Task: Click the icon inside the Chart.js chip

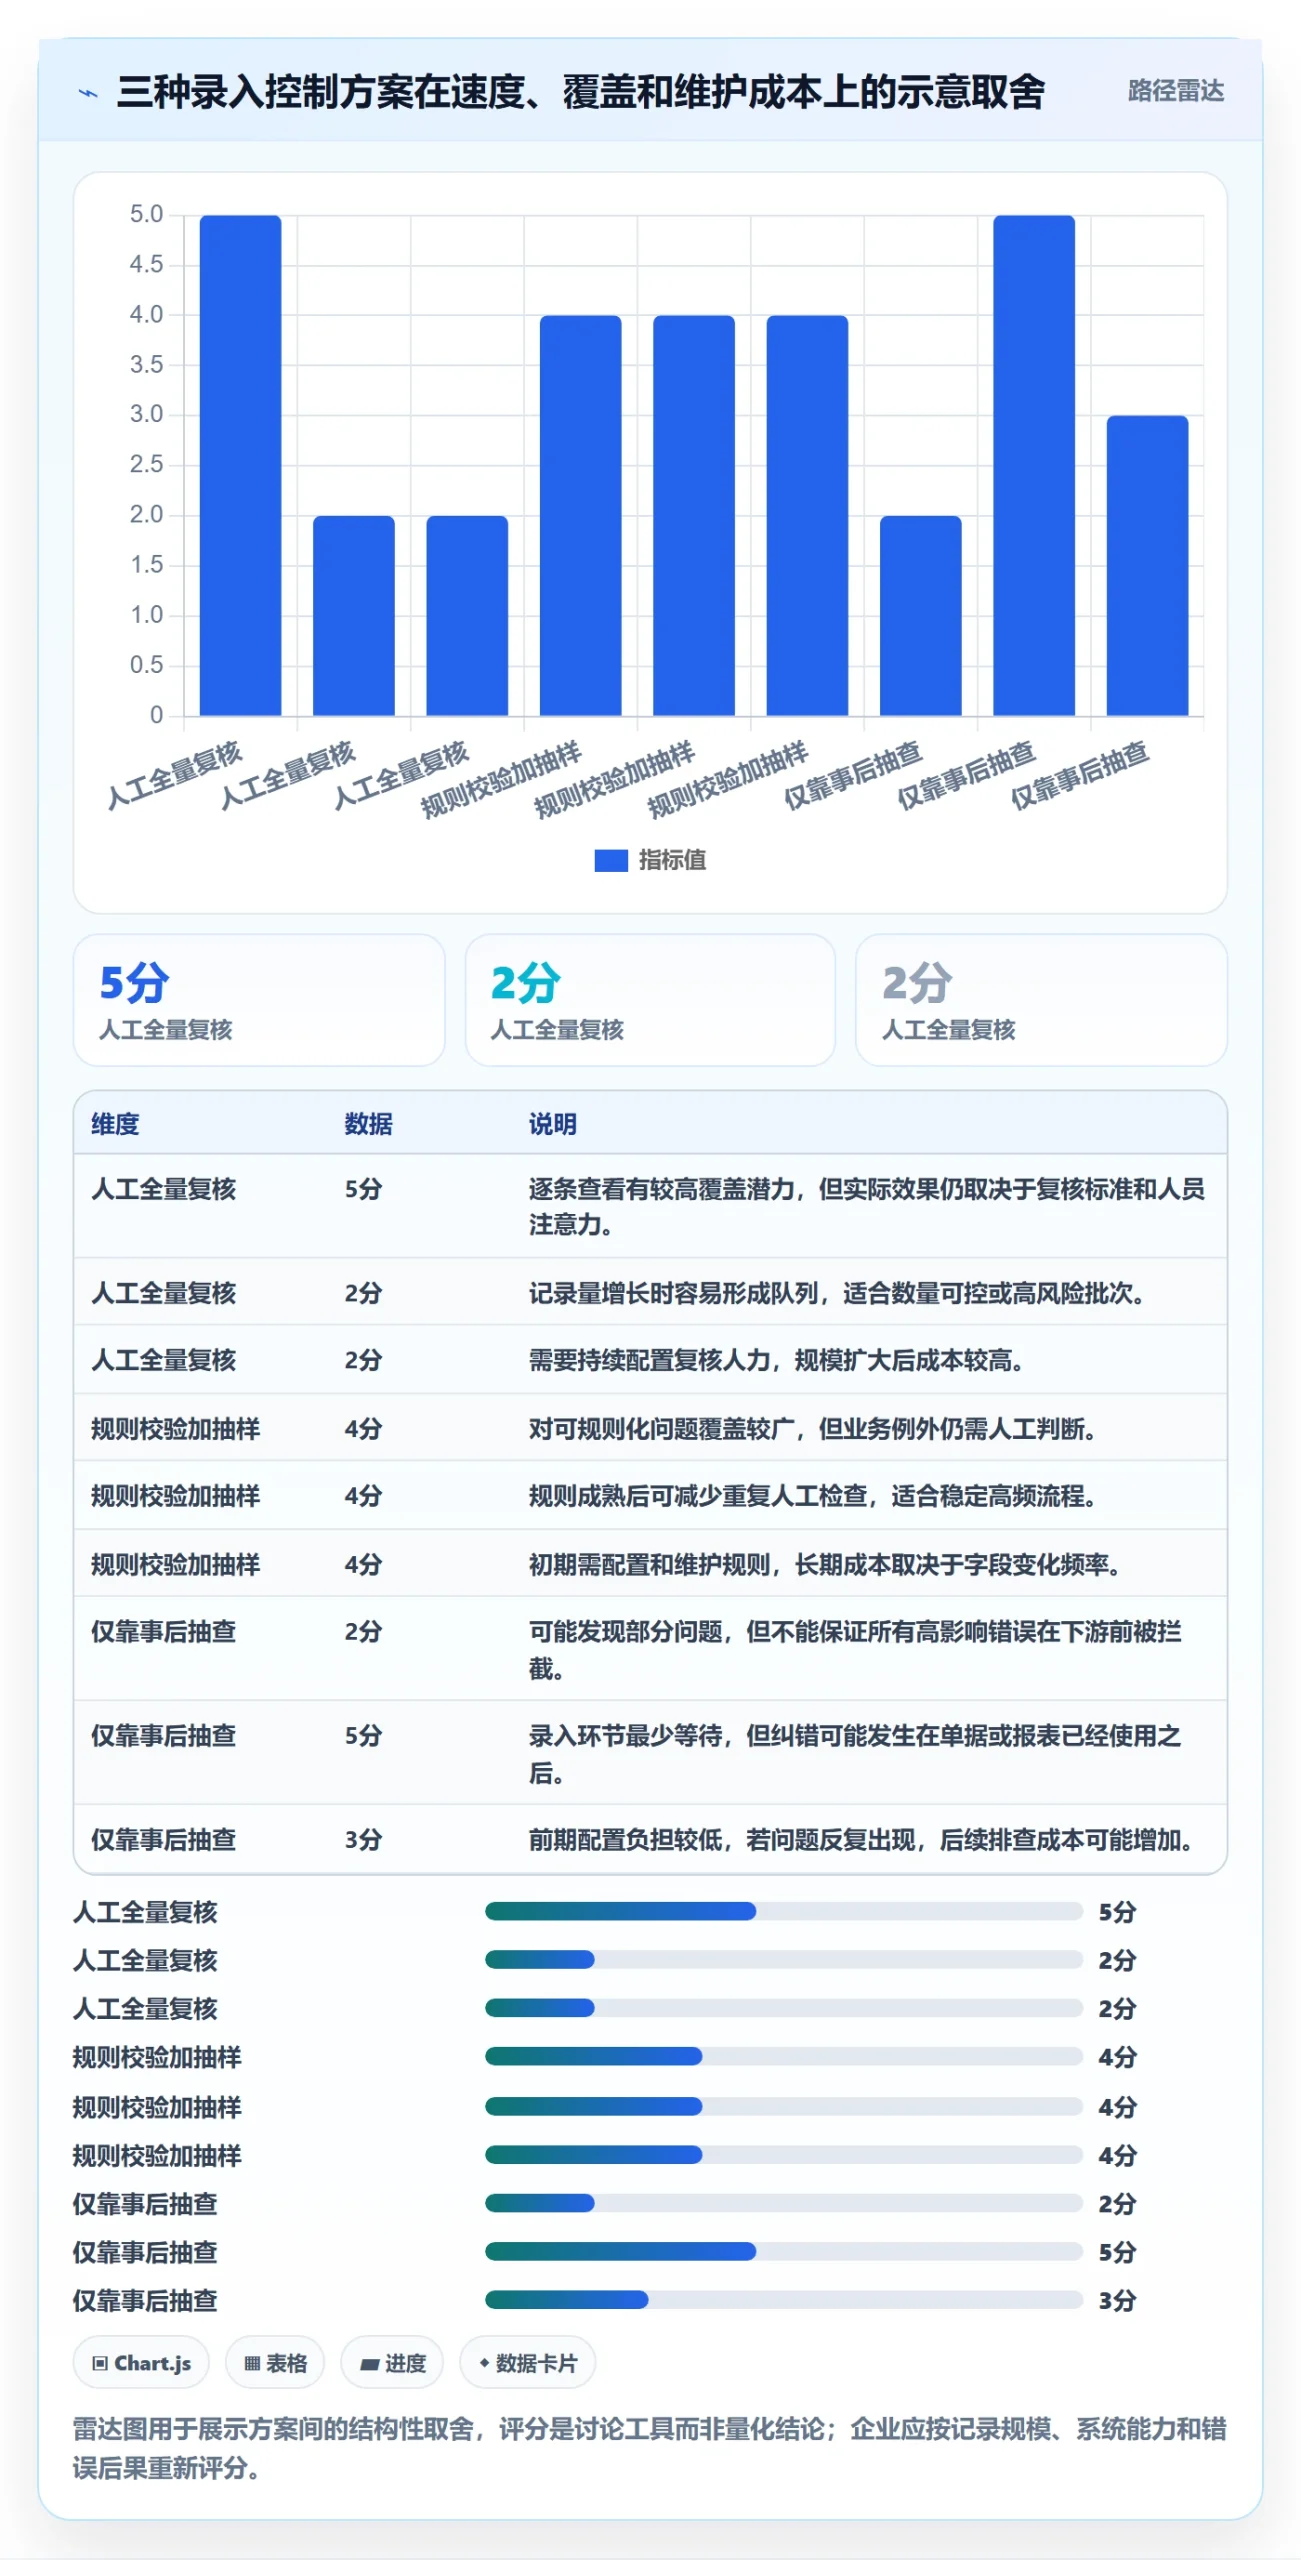Action: click(100, 2363)
